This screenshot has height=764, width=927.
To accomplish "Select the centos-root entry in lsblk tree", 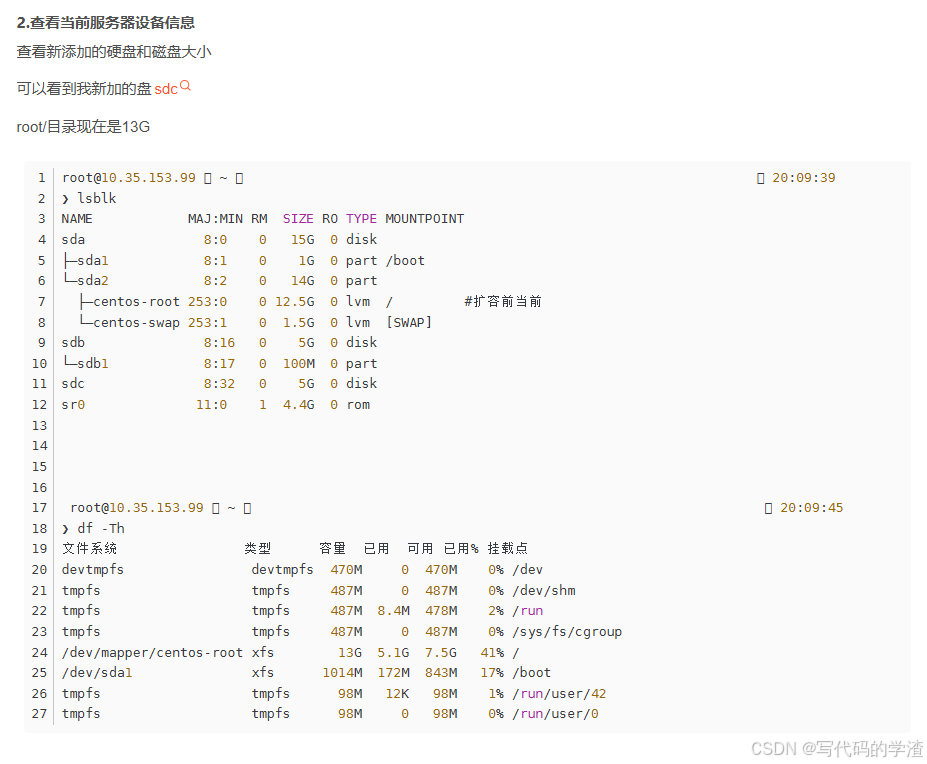I will point(136,302).
